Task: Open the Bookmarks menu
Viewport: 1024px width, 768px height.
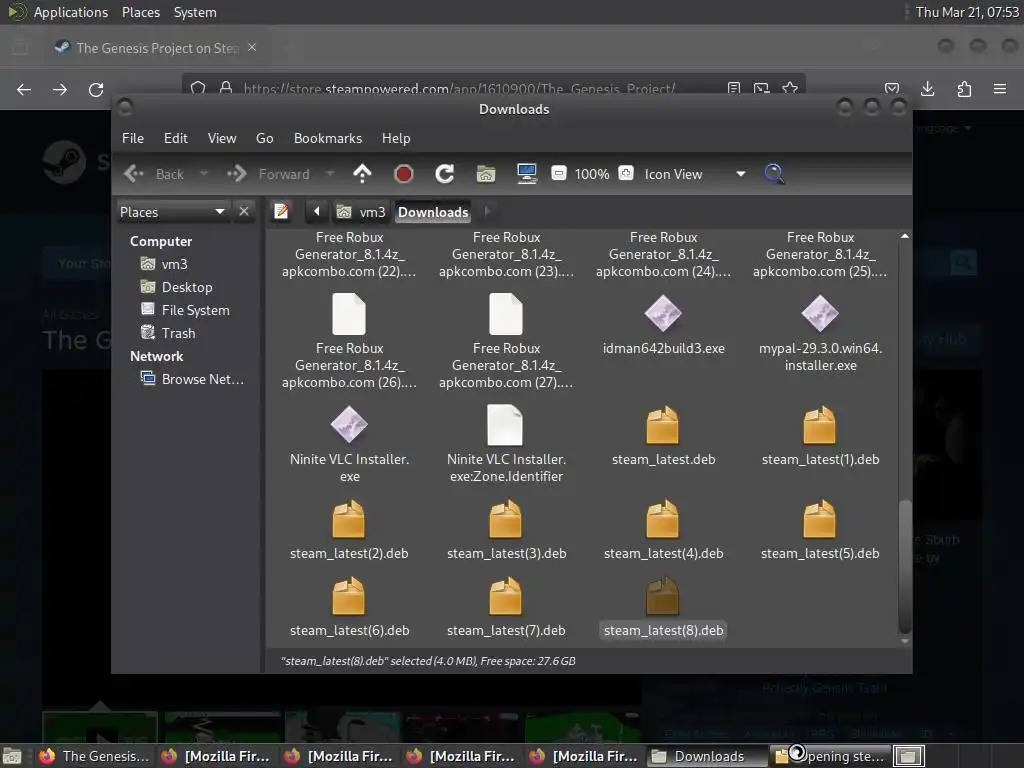Action: point(328,138)
